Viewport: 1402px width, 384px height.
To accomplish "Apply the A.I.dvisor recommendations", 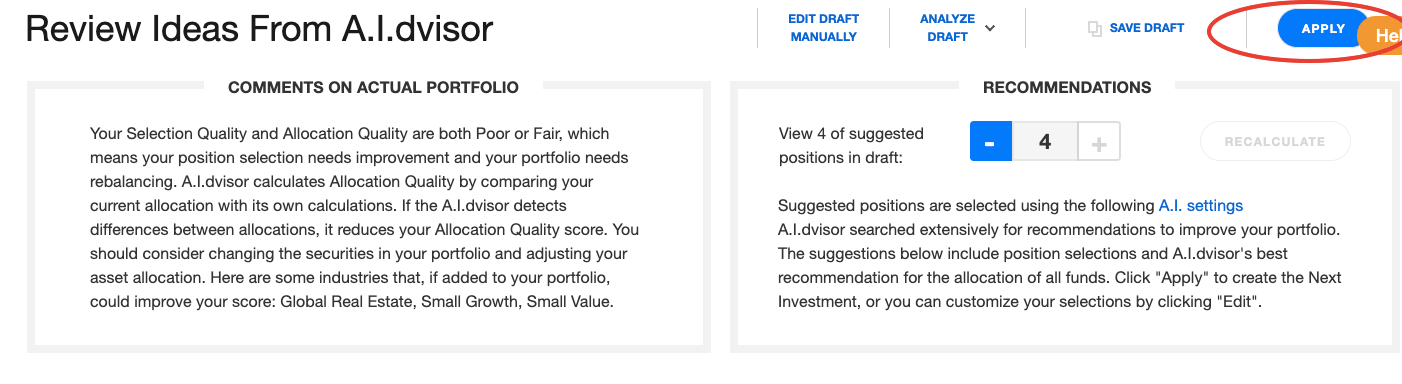I will click(x=1322, y=29).
